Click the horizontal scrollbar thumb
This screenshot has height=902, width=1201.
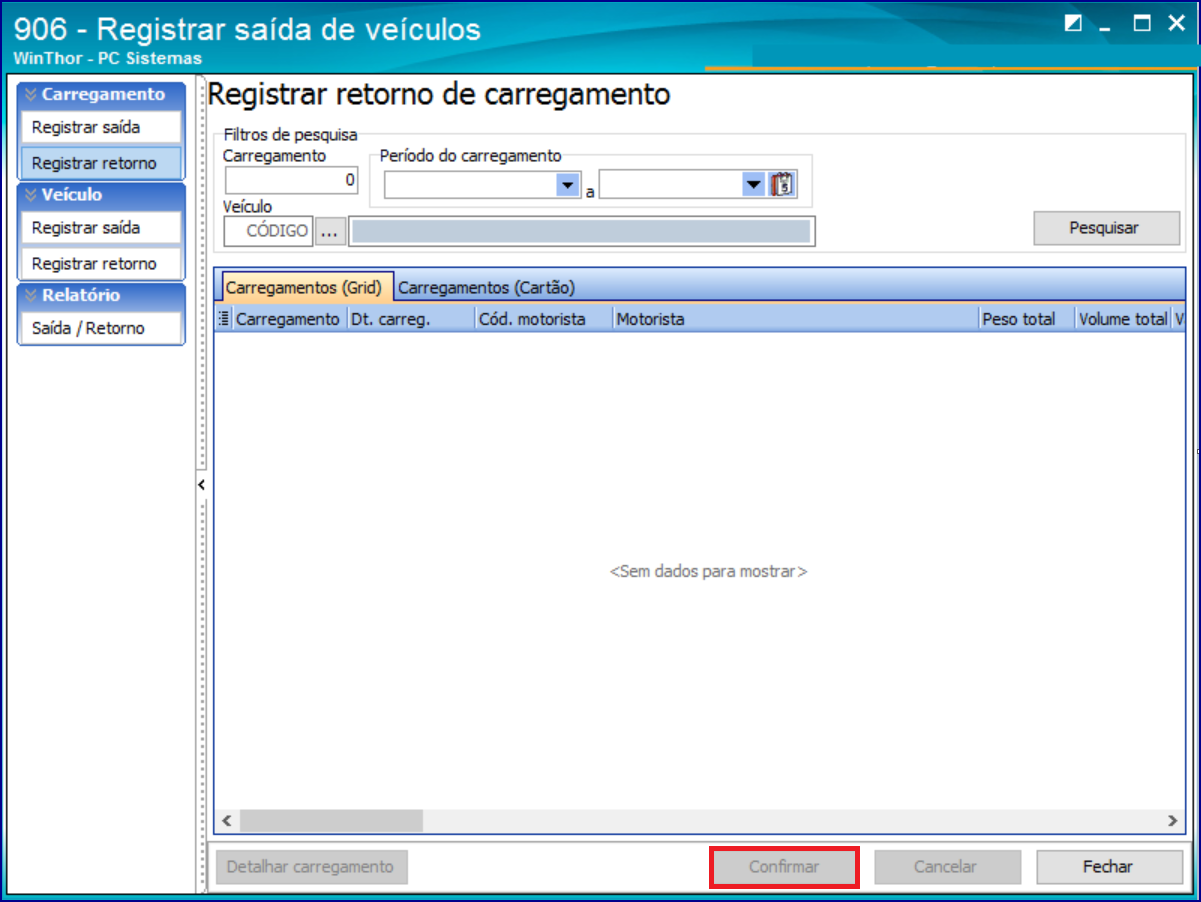coord(331,821)
